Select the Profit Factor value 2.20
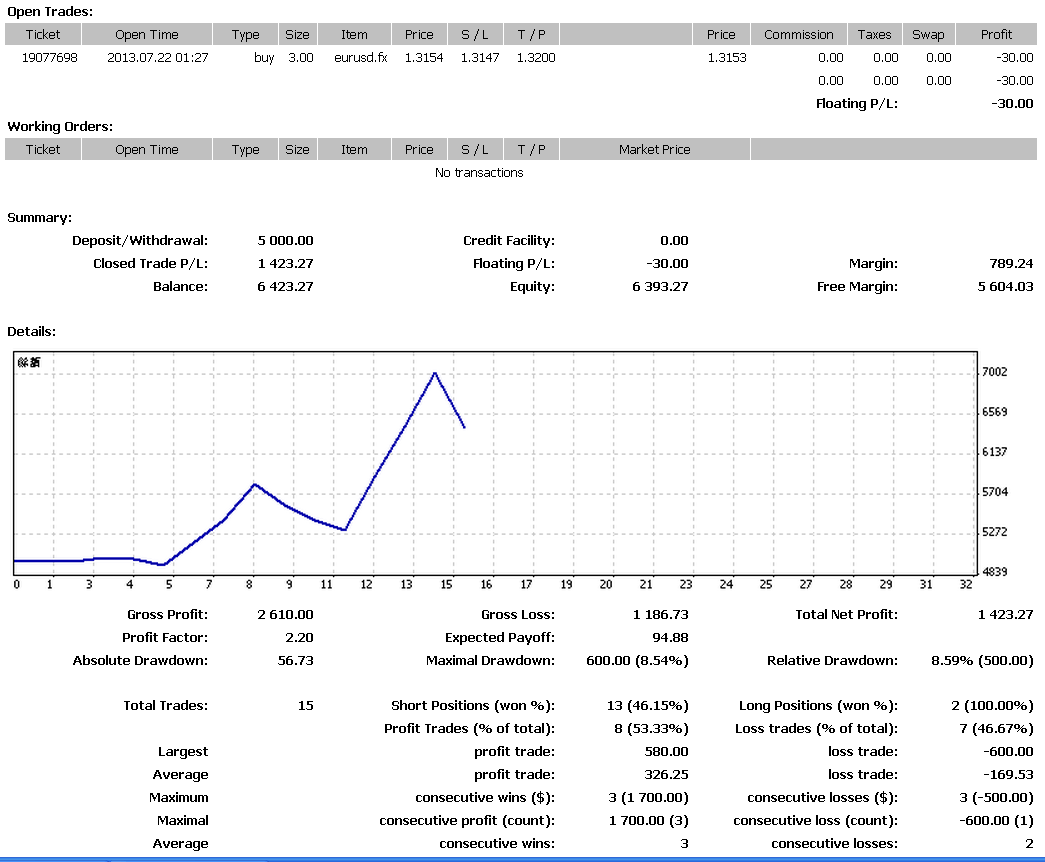This screenshot has height=862, width=1045. 299,638
